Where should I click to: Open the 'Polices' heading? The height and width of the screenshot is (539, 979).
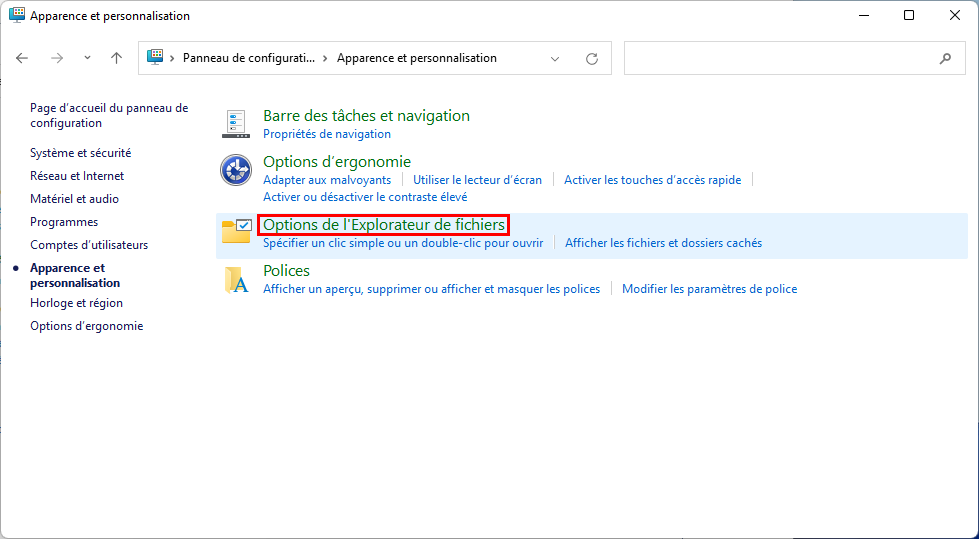287,271
